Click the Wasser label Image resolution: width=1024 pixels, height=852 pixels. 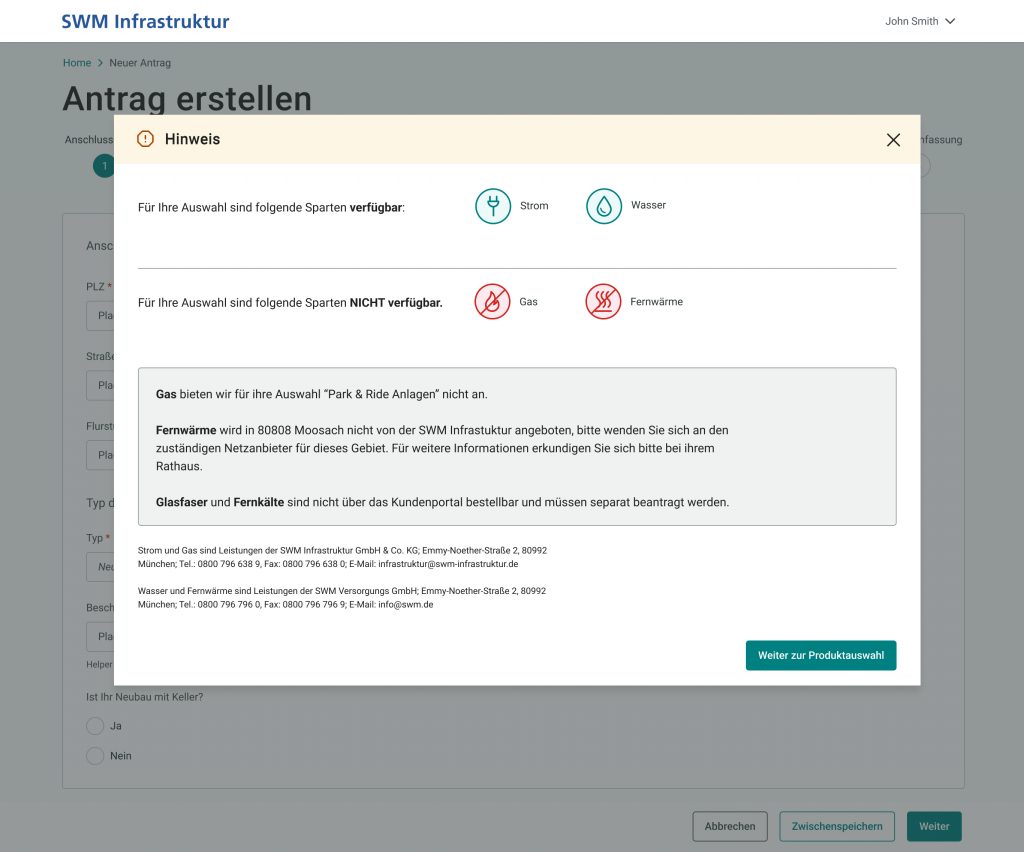[648, 205]
